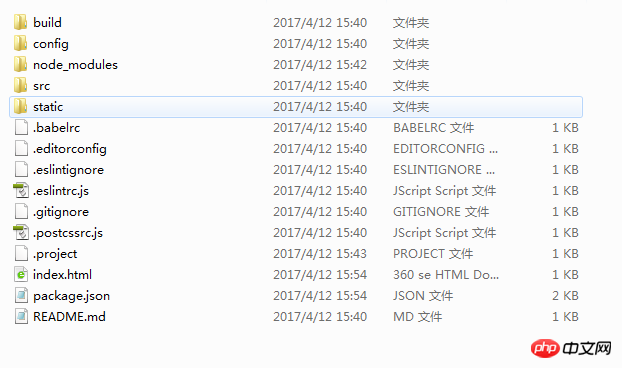Click the JSON 文件 type cell

click(x=423, y=295)
